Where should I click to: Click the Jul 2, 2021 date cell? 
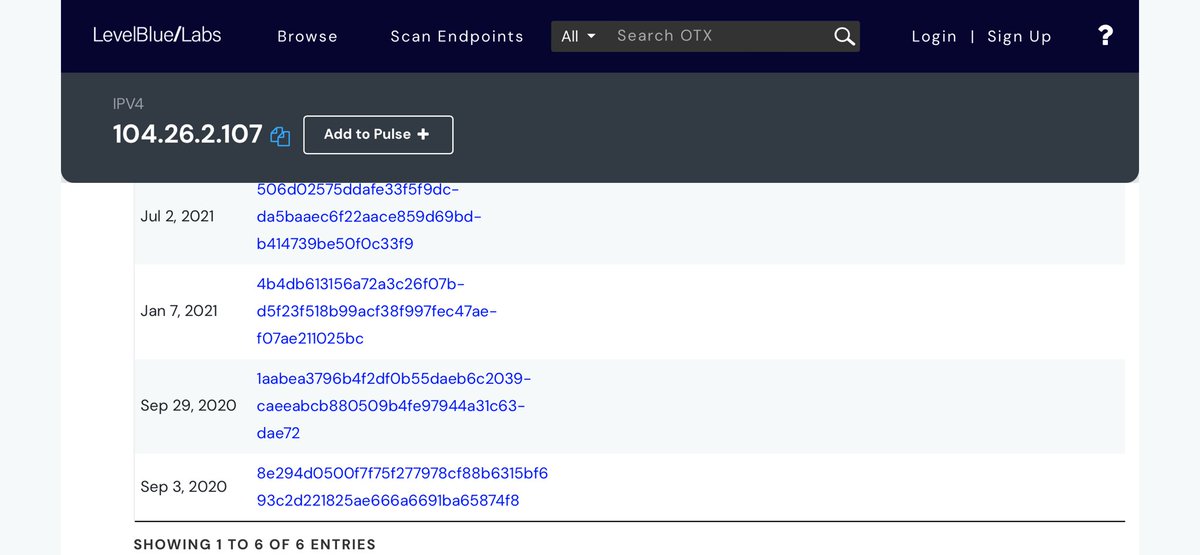177,216
